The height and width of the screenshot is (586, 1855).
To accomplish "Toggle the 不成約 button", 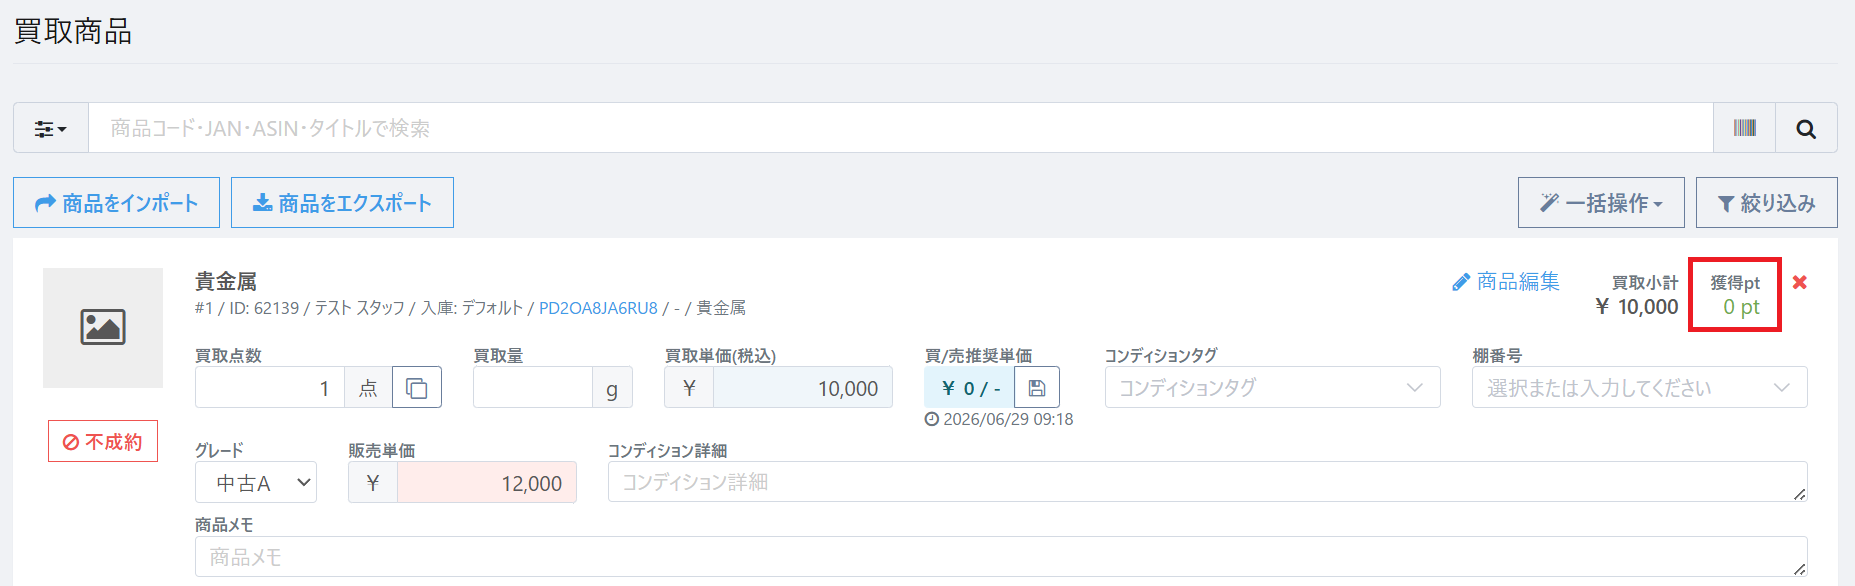I will (x=103, y=441).
